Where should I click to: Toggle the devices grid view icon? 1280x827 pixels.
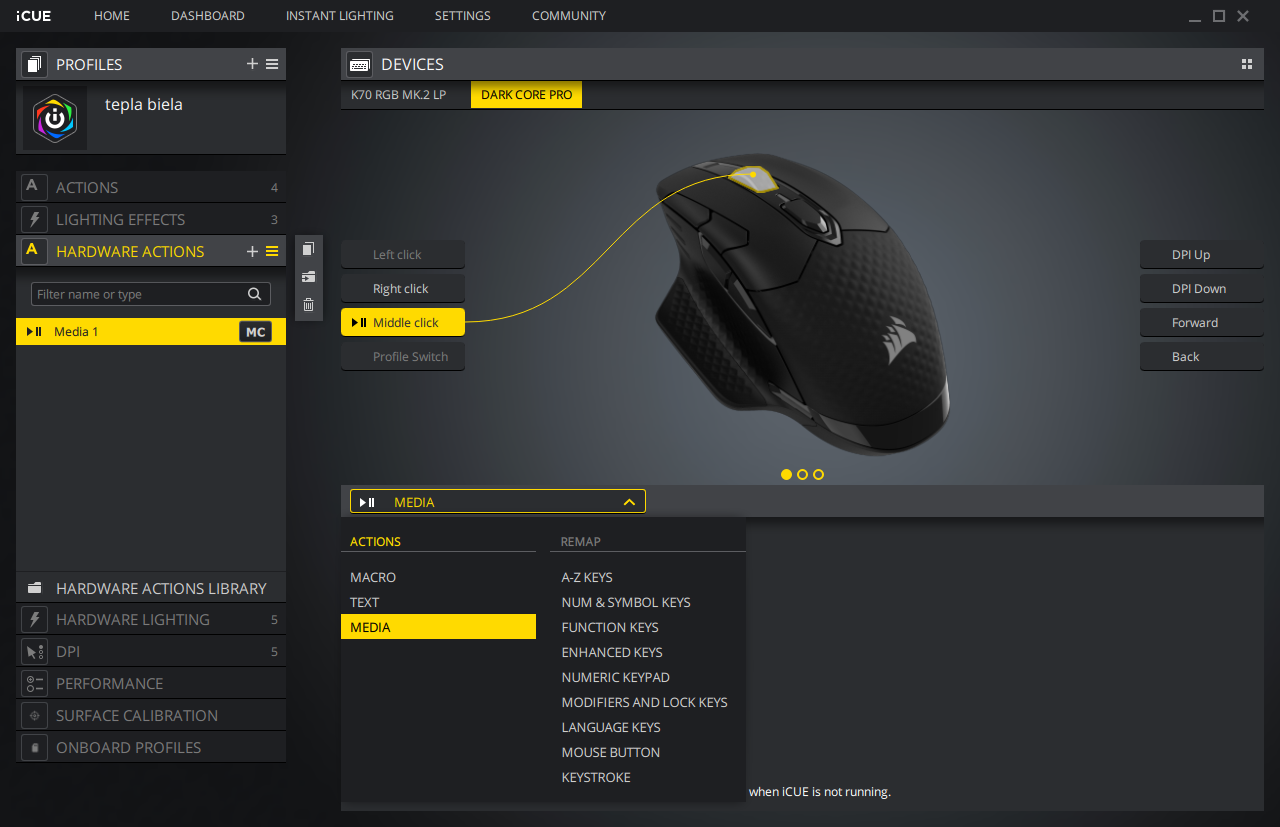coord(1247,64)
